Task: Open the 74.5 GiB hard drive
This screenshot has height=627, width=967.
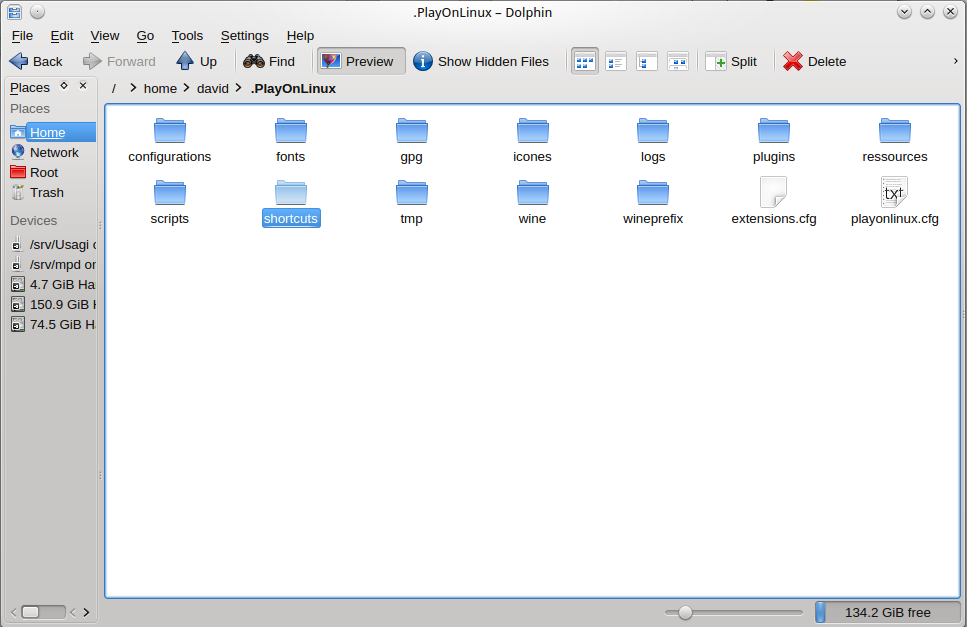Action: pos(52,324)
